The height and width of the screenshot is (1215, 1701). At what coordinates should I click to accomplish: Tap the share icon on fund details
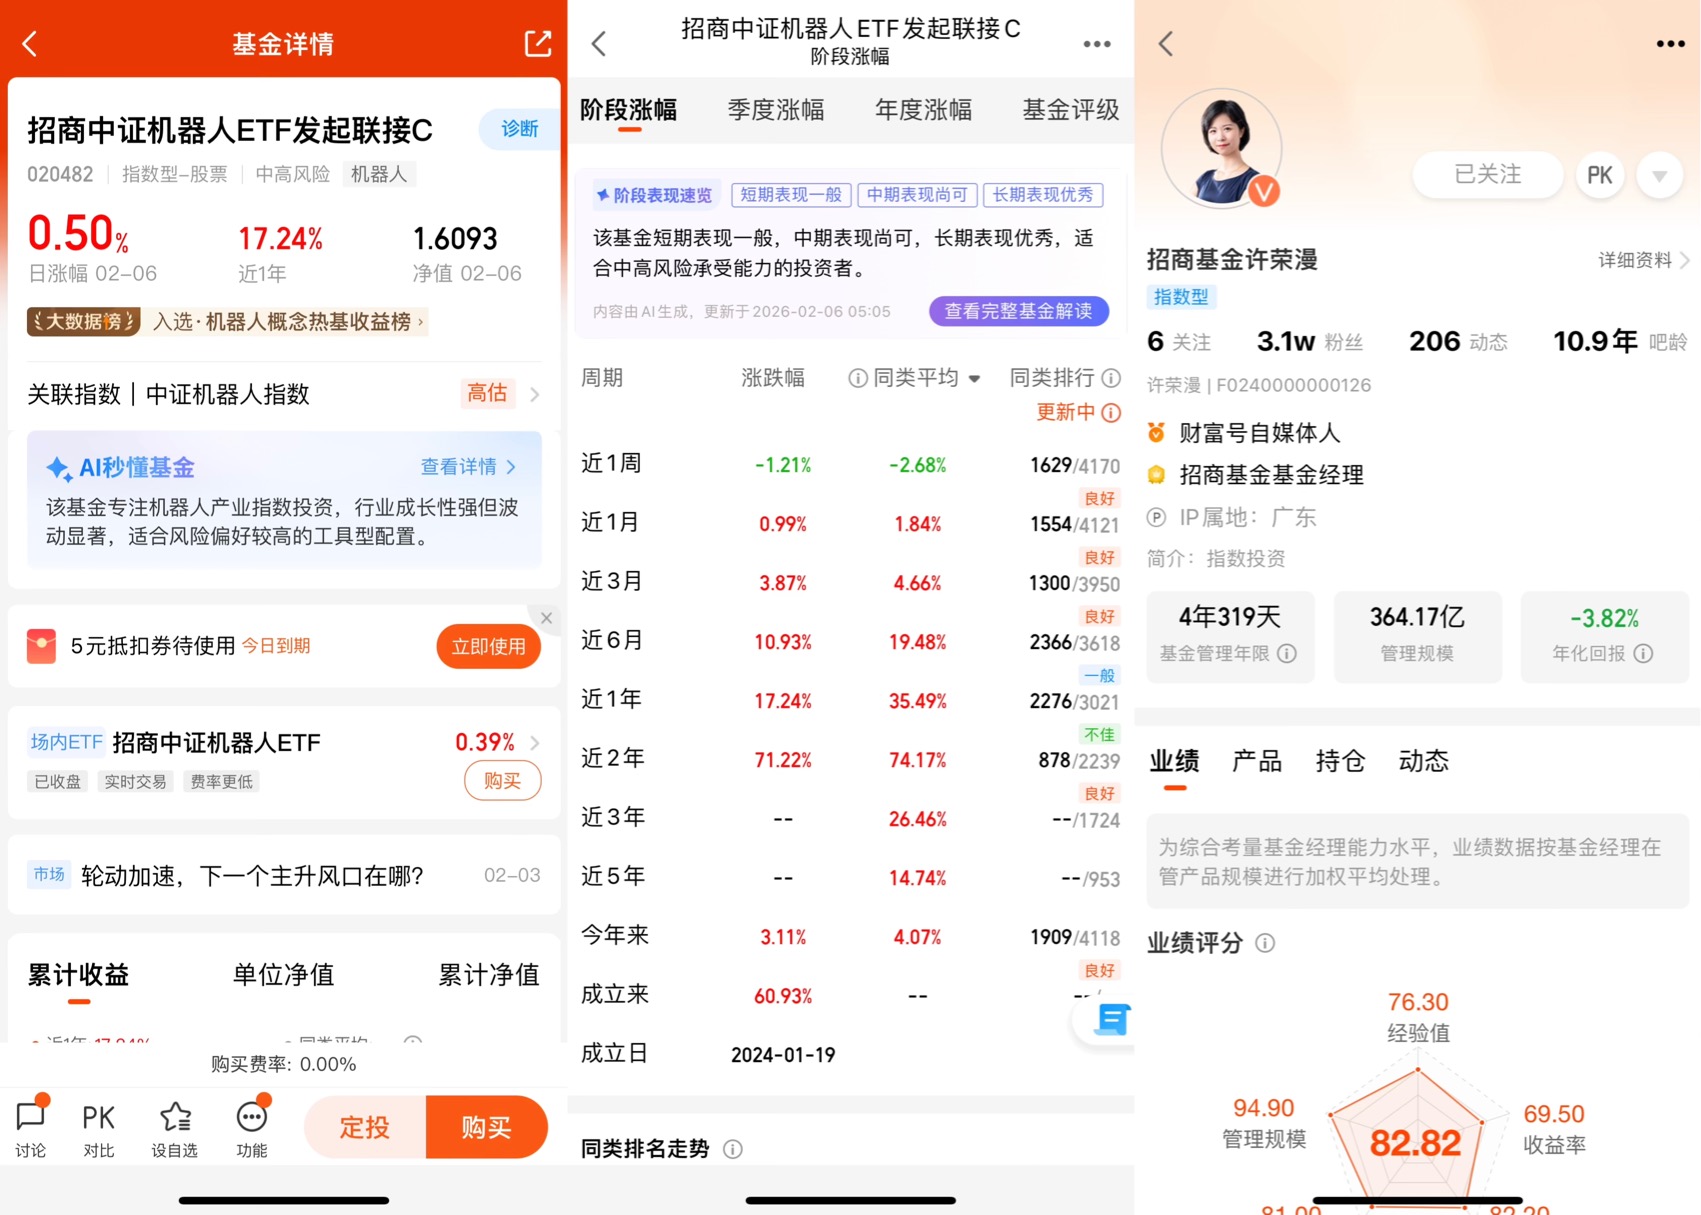(537, 43)
